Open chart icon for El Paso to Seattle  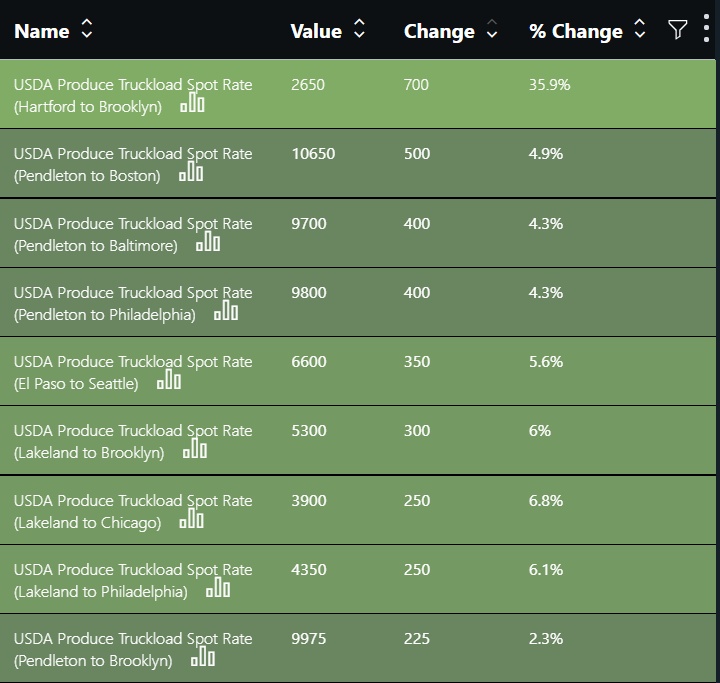pyautogui.click(x=169, y=379)
